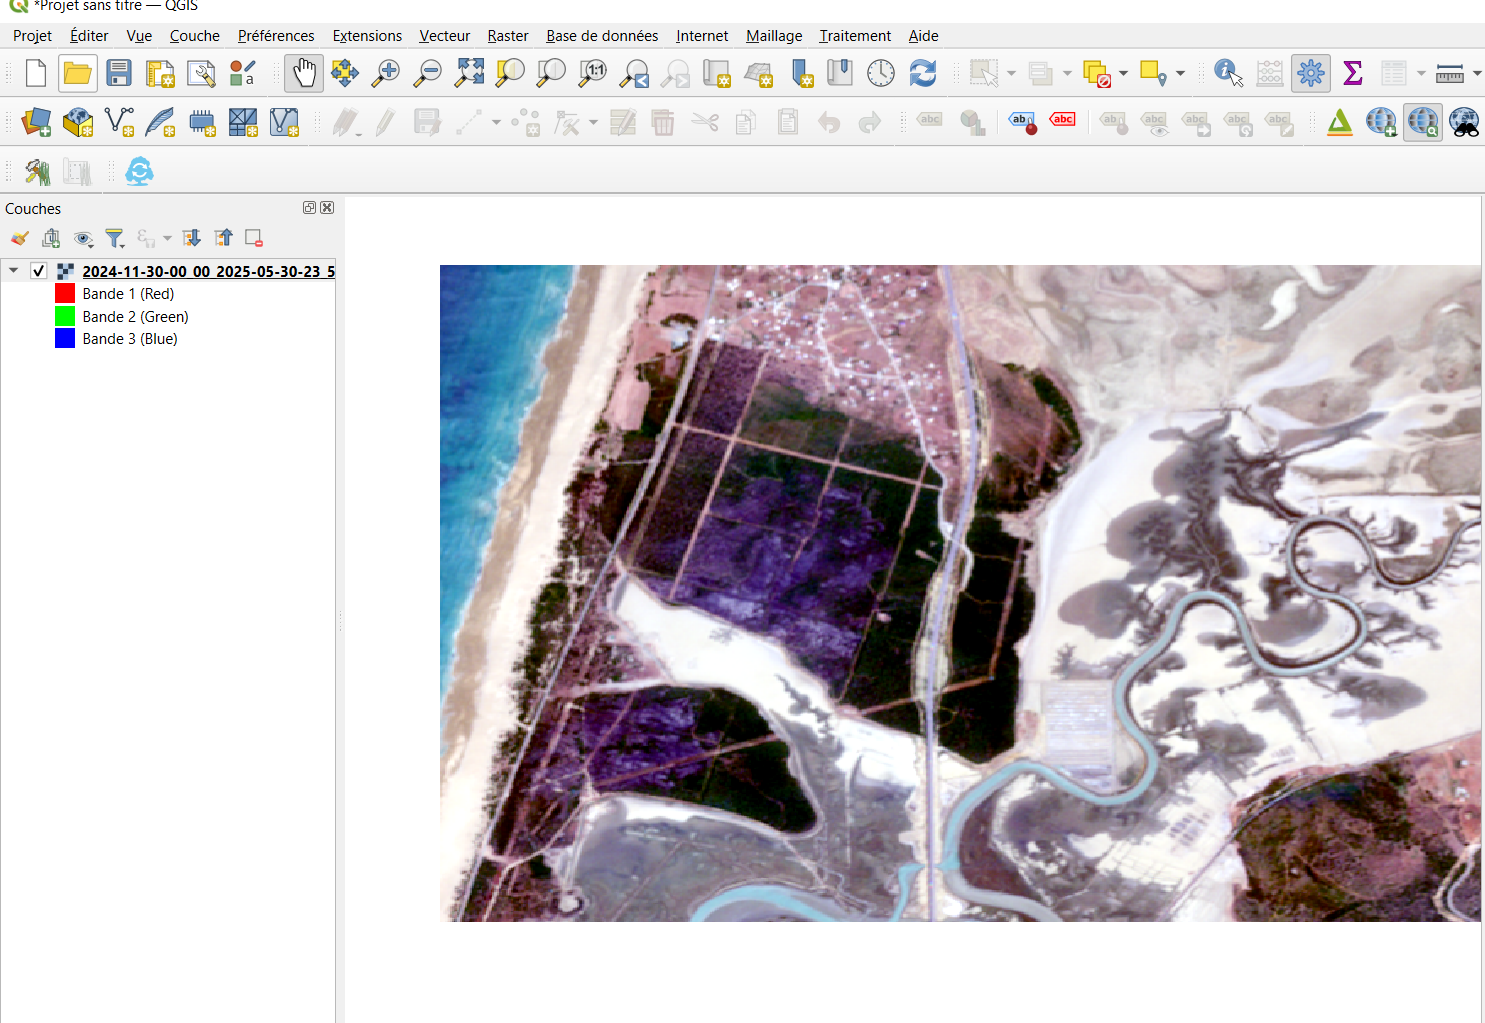Click the red Bande 1 color swatch
Screen dimensions: 1485x1023
point(65,294)
